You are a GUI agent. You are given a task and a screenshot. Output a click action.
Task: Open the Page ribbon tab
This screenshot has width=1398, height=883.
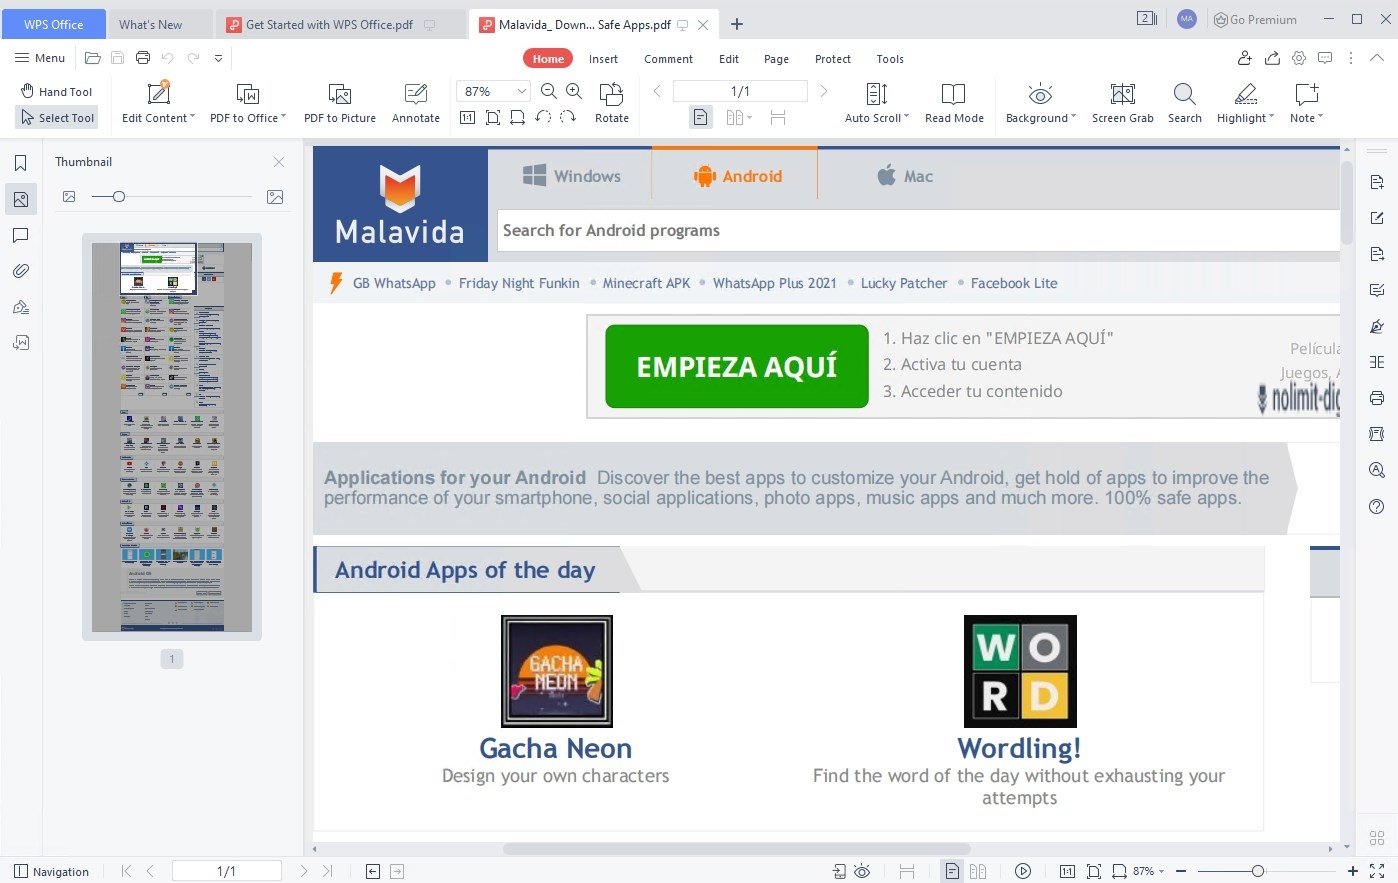(776, 58)
